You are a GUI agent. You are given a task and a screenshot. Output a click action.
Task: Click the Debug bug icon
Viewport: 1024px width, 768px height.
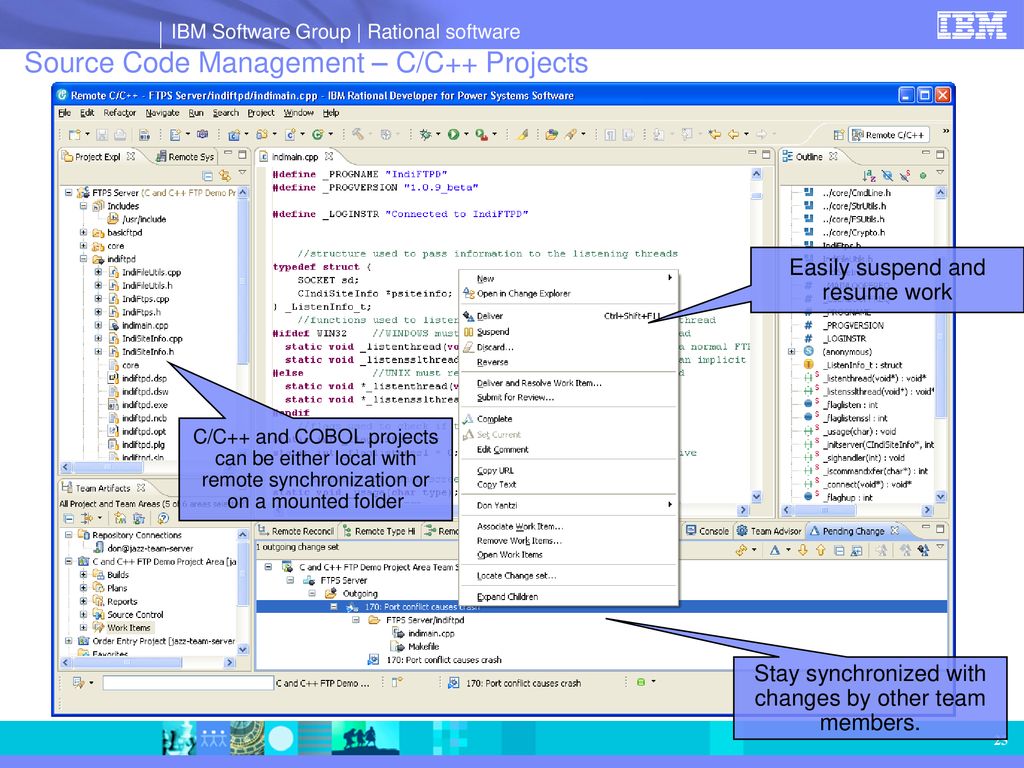(x=425, y=135)
